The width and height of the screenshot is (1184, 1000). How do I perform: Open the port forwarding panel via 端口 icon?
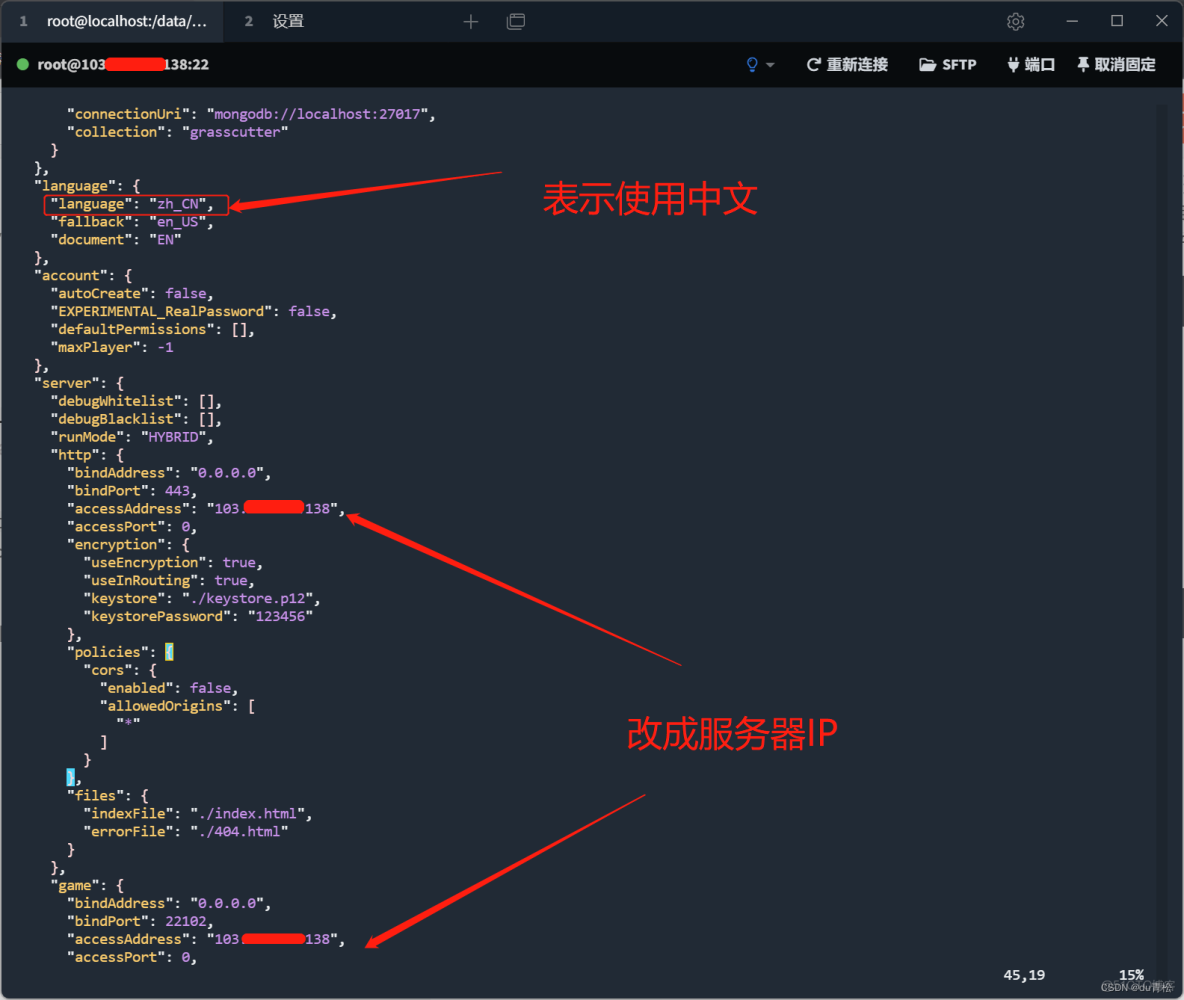click(1030, 64)
